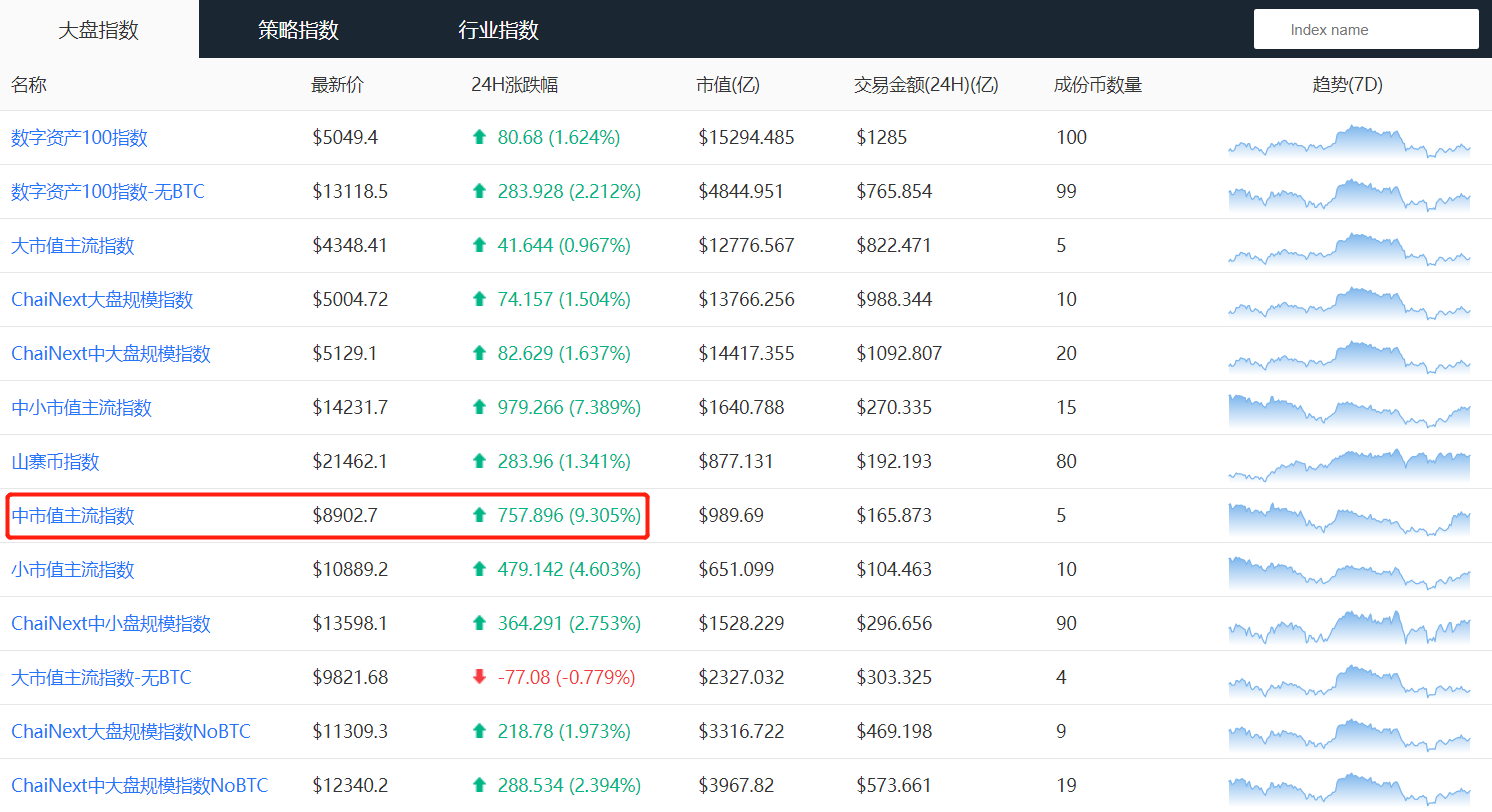Click the 交易金额(24H)(亿) column header
The height and width of the screenshot is (812, 1492).
coord(926,85)
